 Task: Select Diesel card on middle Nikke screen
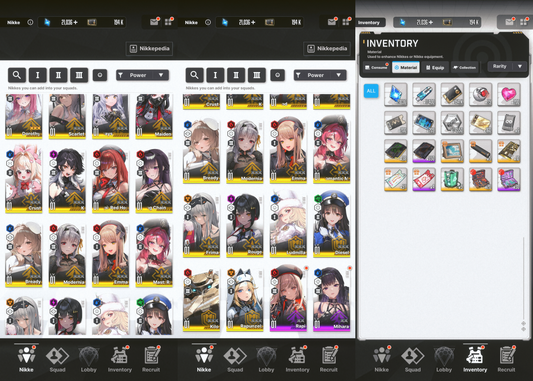331,225
